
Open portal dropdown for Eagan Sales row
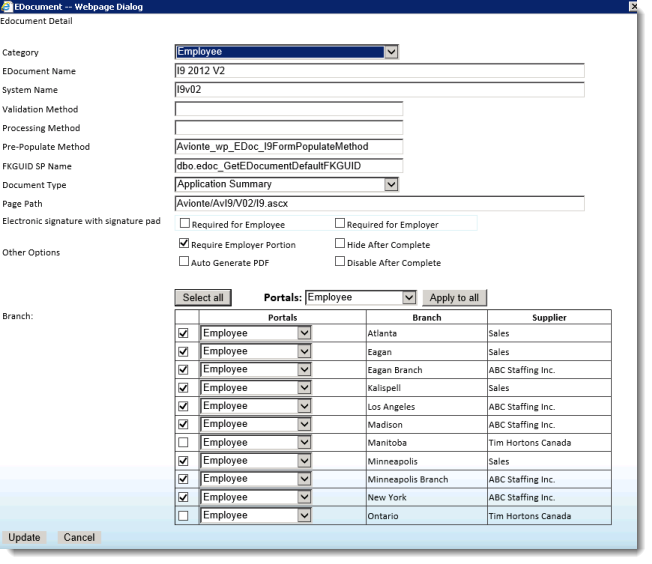point(256,351)
